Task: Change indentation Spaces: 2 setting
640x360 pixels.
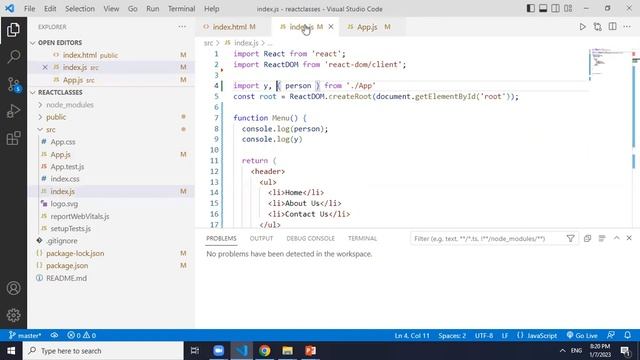Action: click(x=452, y=336)
